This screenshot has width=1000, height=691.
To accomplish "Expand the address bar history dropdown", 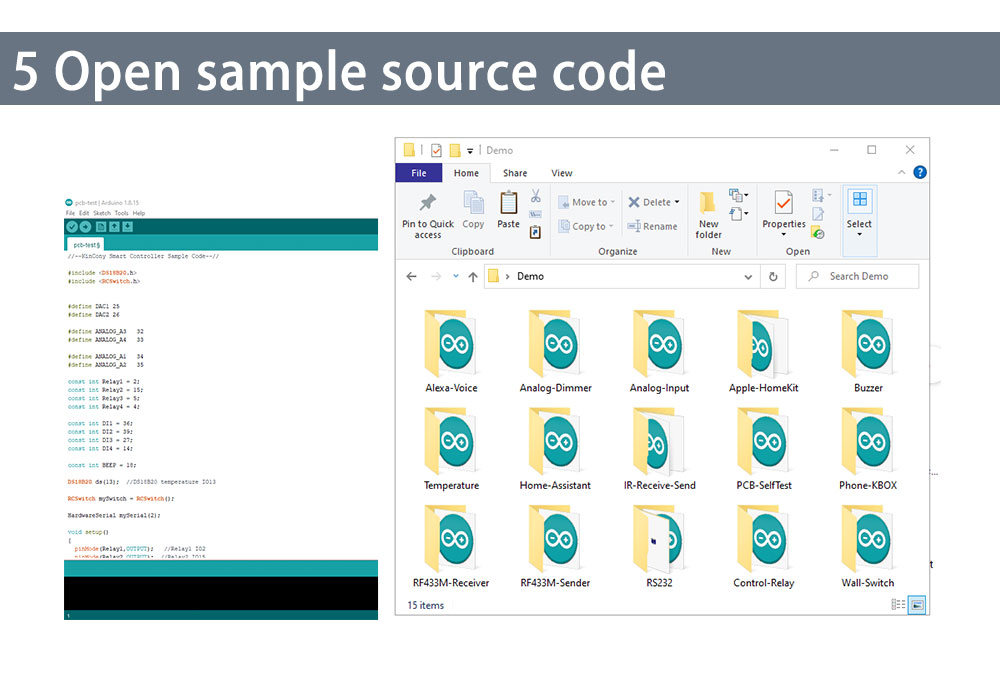I will [x=749, y=277].
